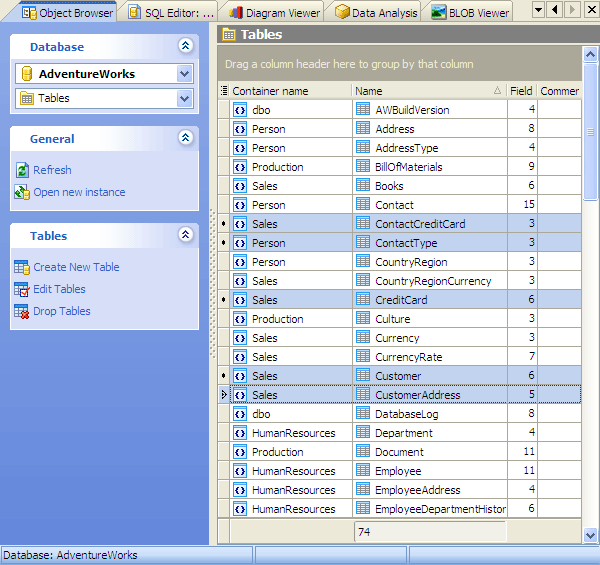The height and width of the screenshot is (565, 600).
Task: Click row indicator of CreditCard row
Action: click(x=224, y=300)
